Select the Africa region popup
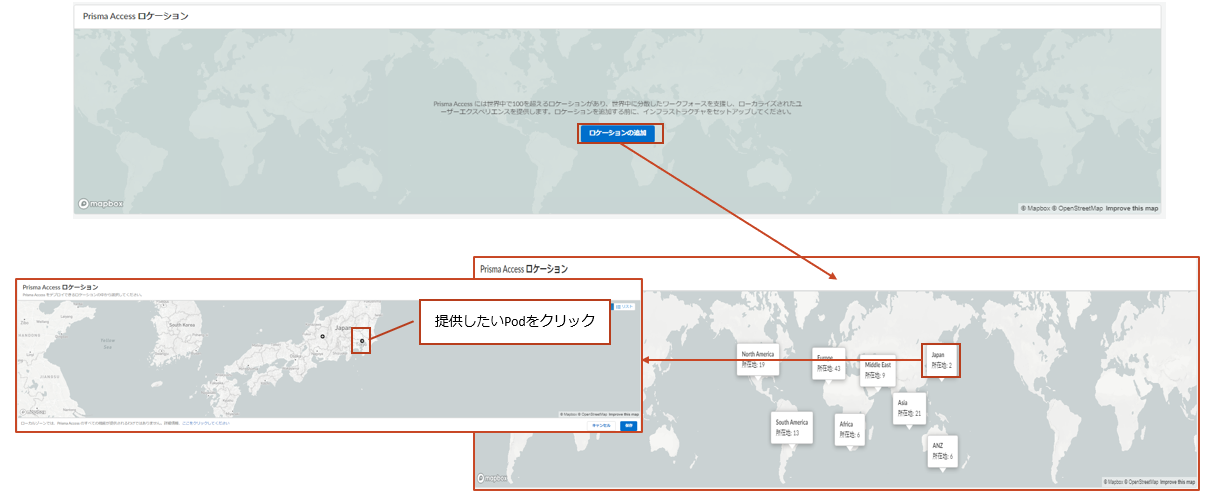Image resolution: width=1209 pixels, height=498 pixels. click(849, 430)
